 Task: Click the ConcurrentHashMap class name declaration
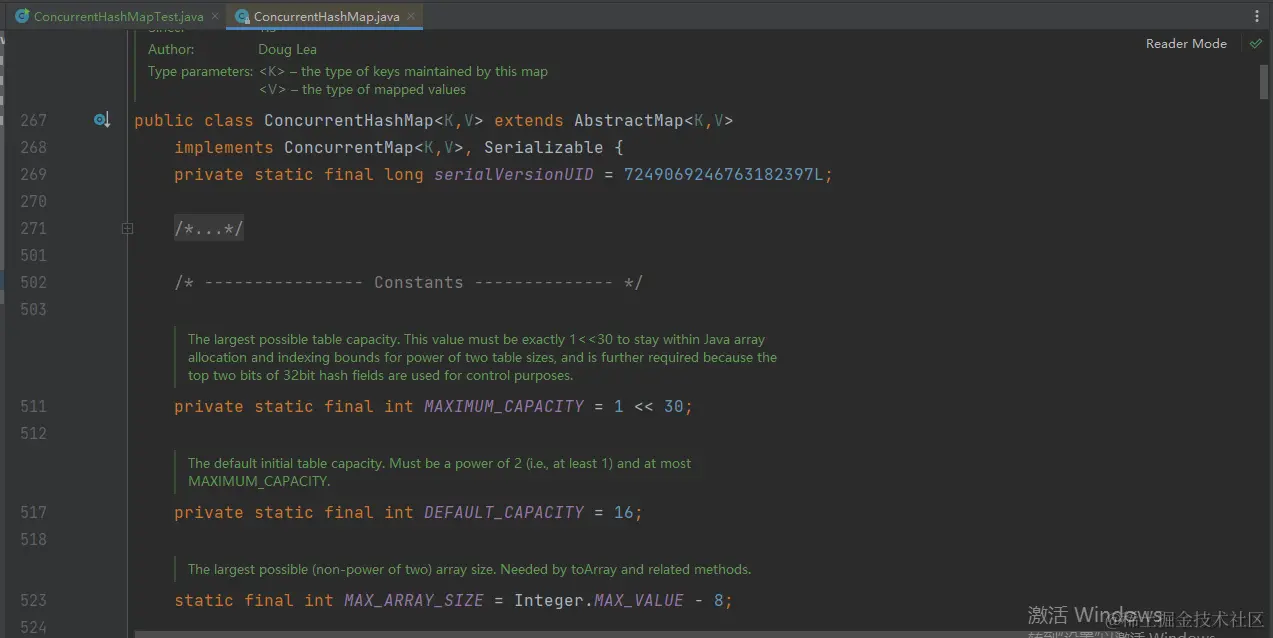tap(348, 120)
